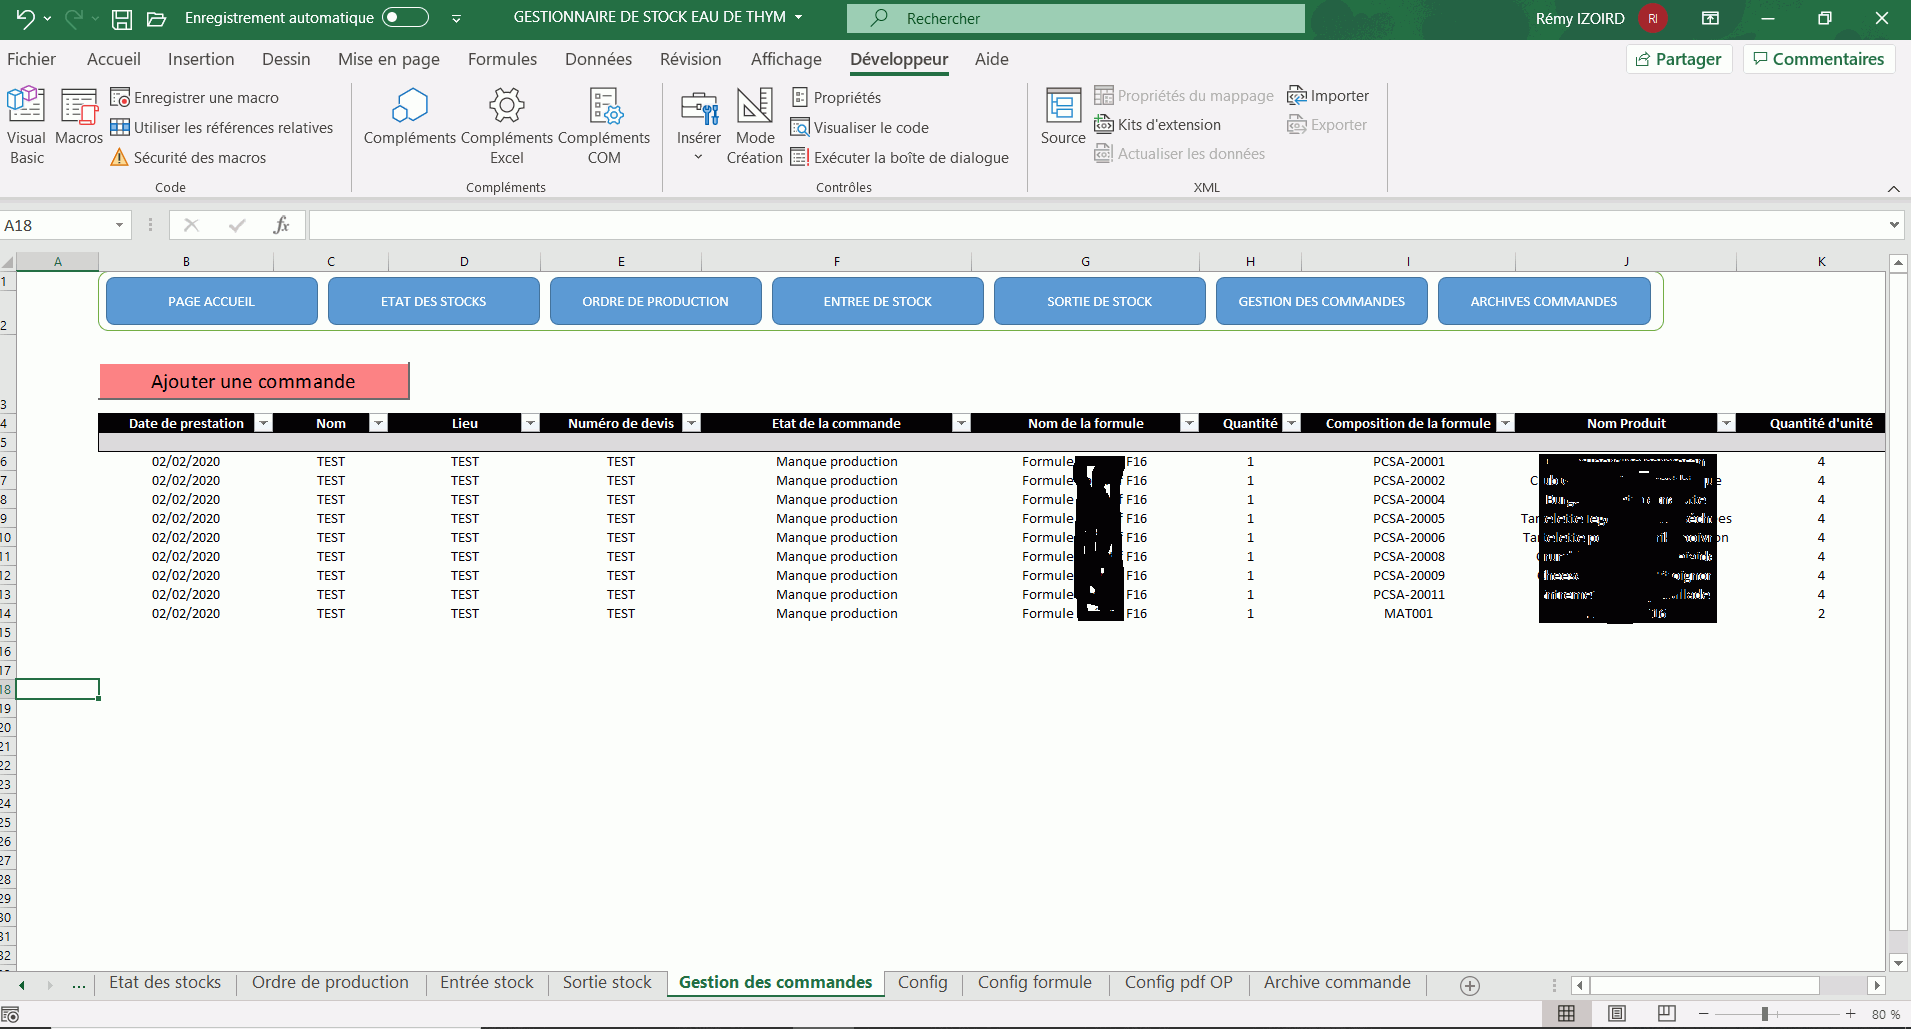Switch to Archive commande sheet tab
1911x1029 pixels.
click(x=1336, y=982)
